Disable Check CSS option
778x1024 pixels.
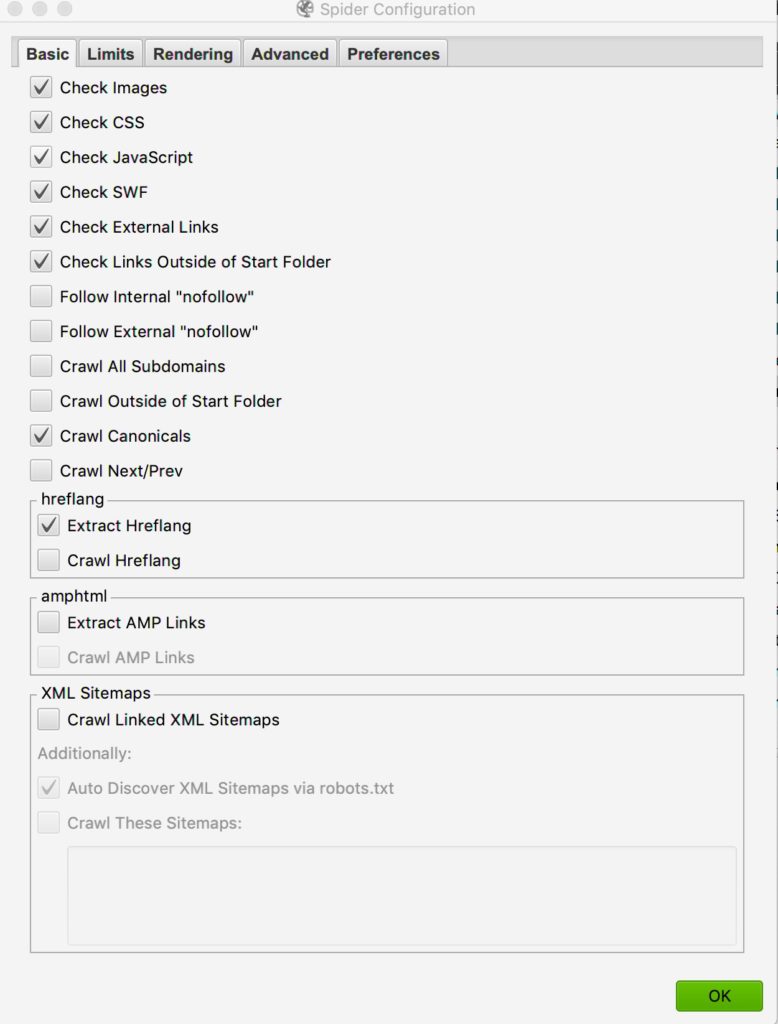click(41, 122)
